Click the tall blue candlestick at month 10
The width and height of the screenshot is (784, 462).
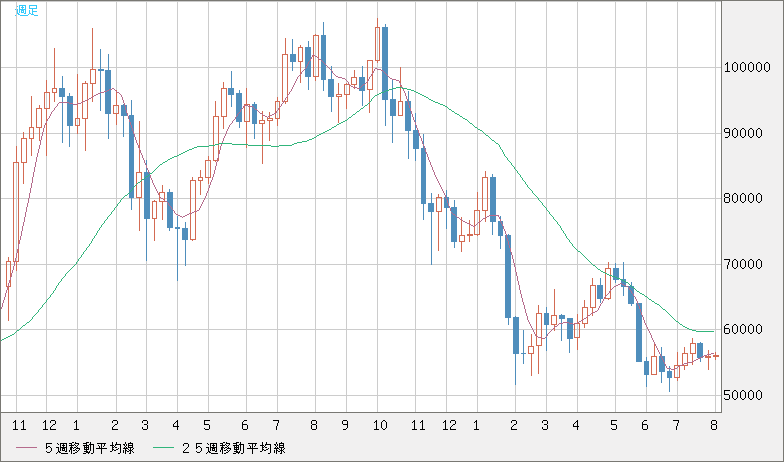pyautogui.click(x=385, y=63)
